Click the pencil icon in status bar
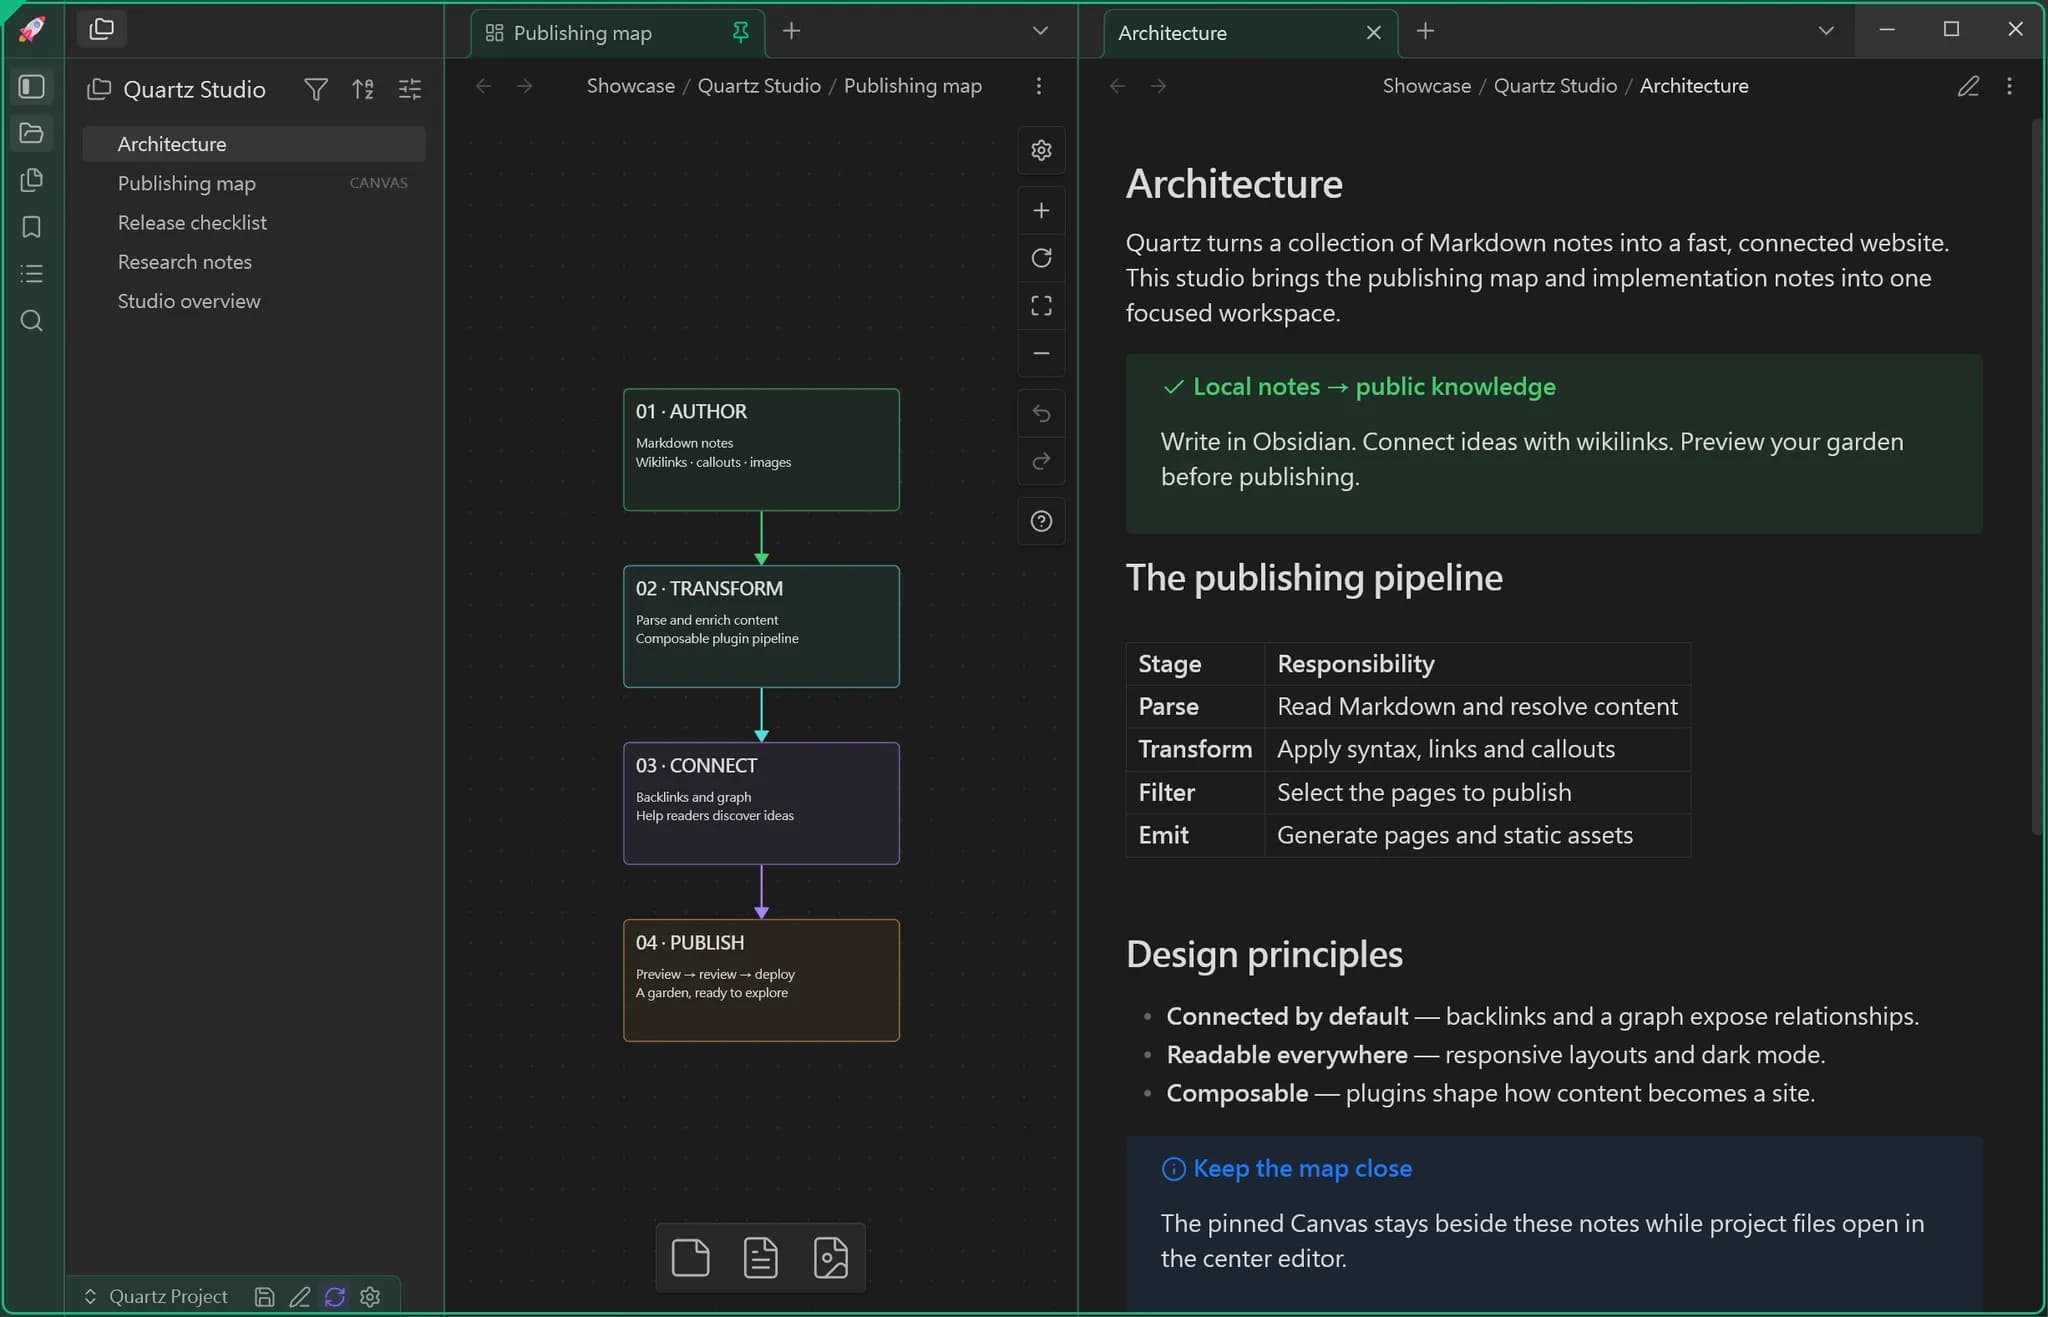This screenshot has height=1317, width=2048. coord(299,1297)
